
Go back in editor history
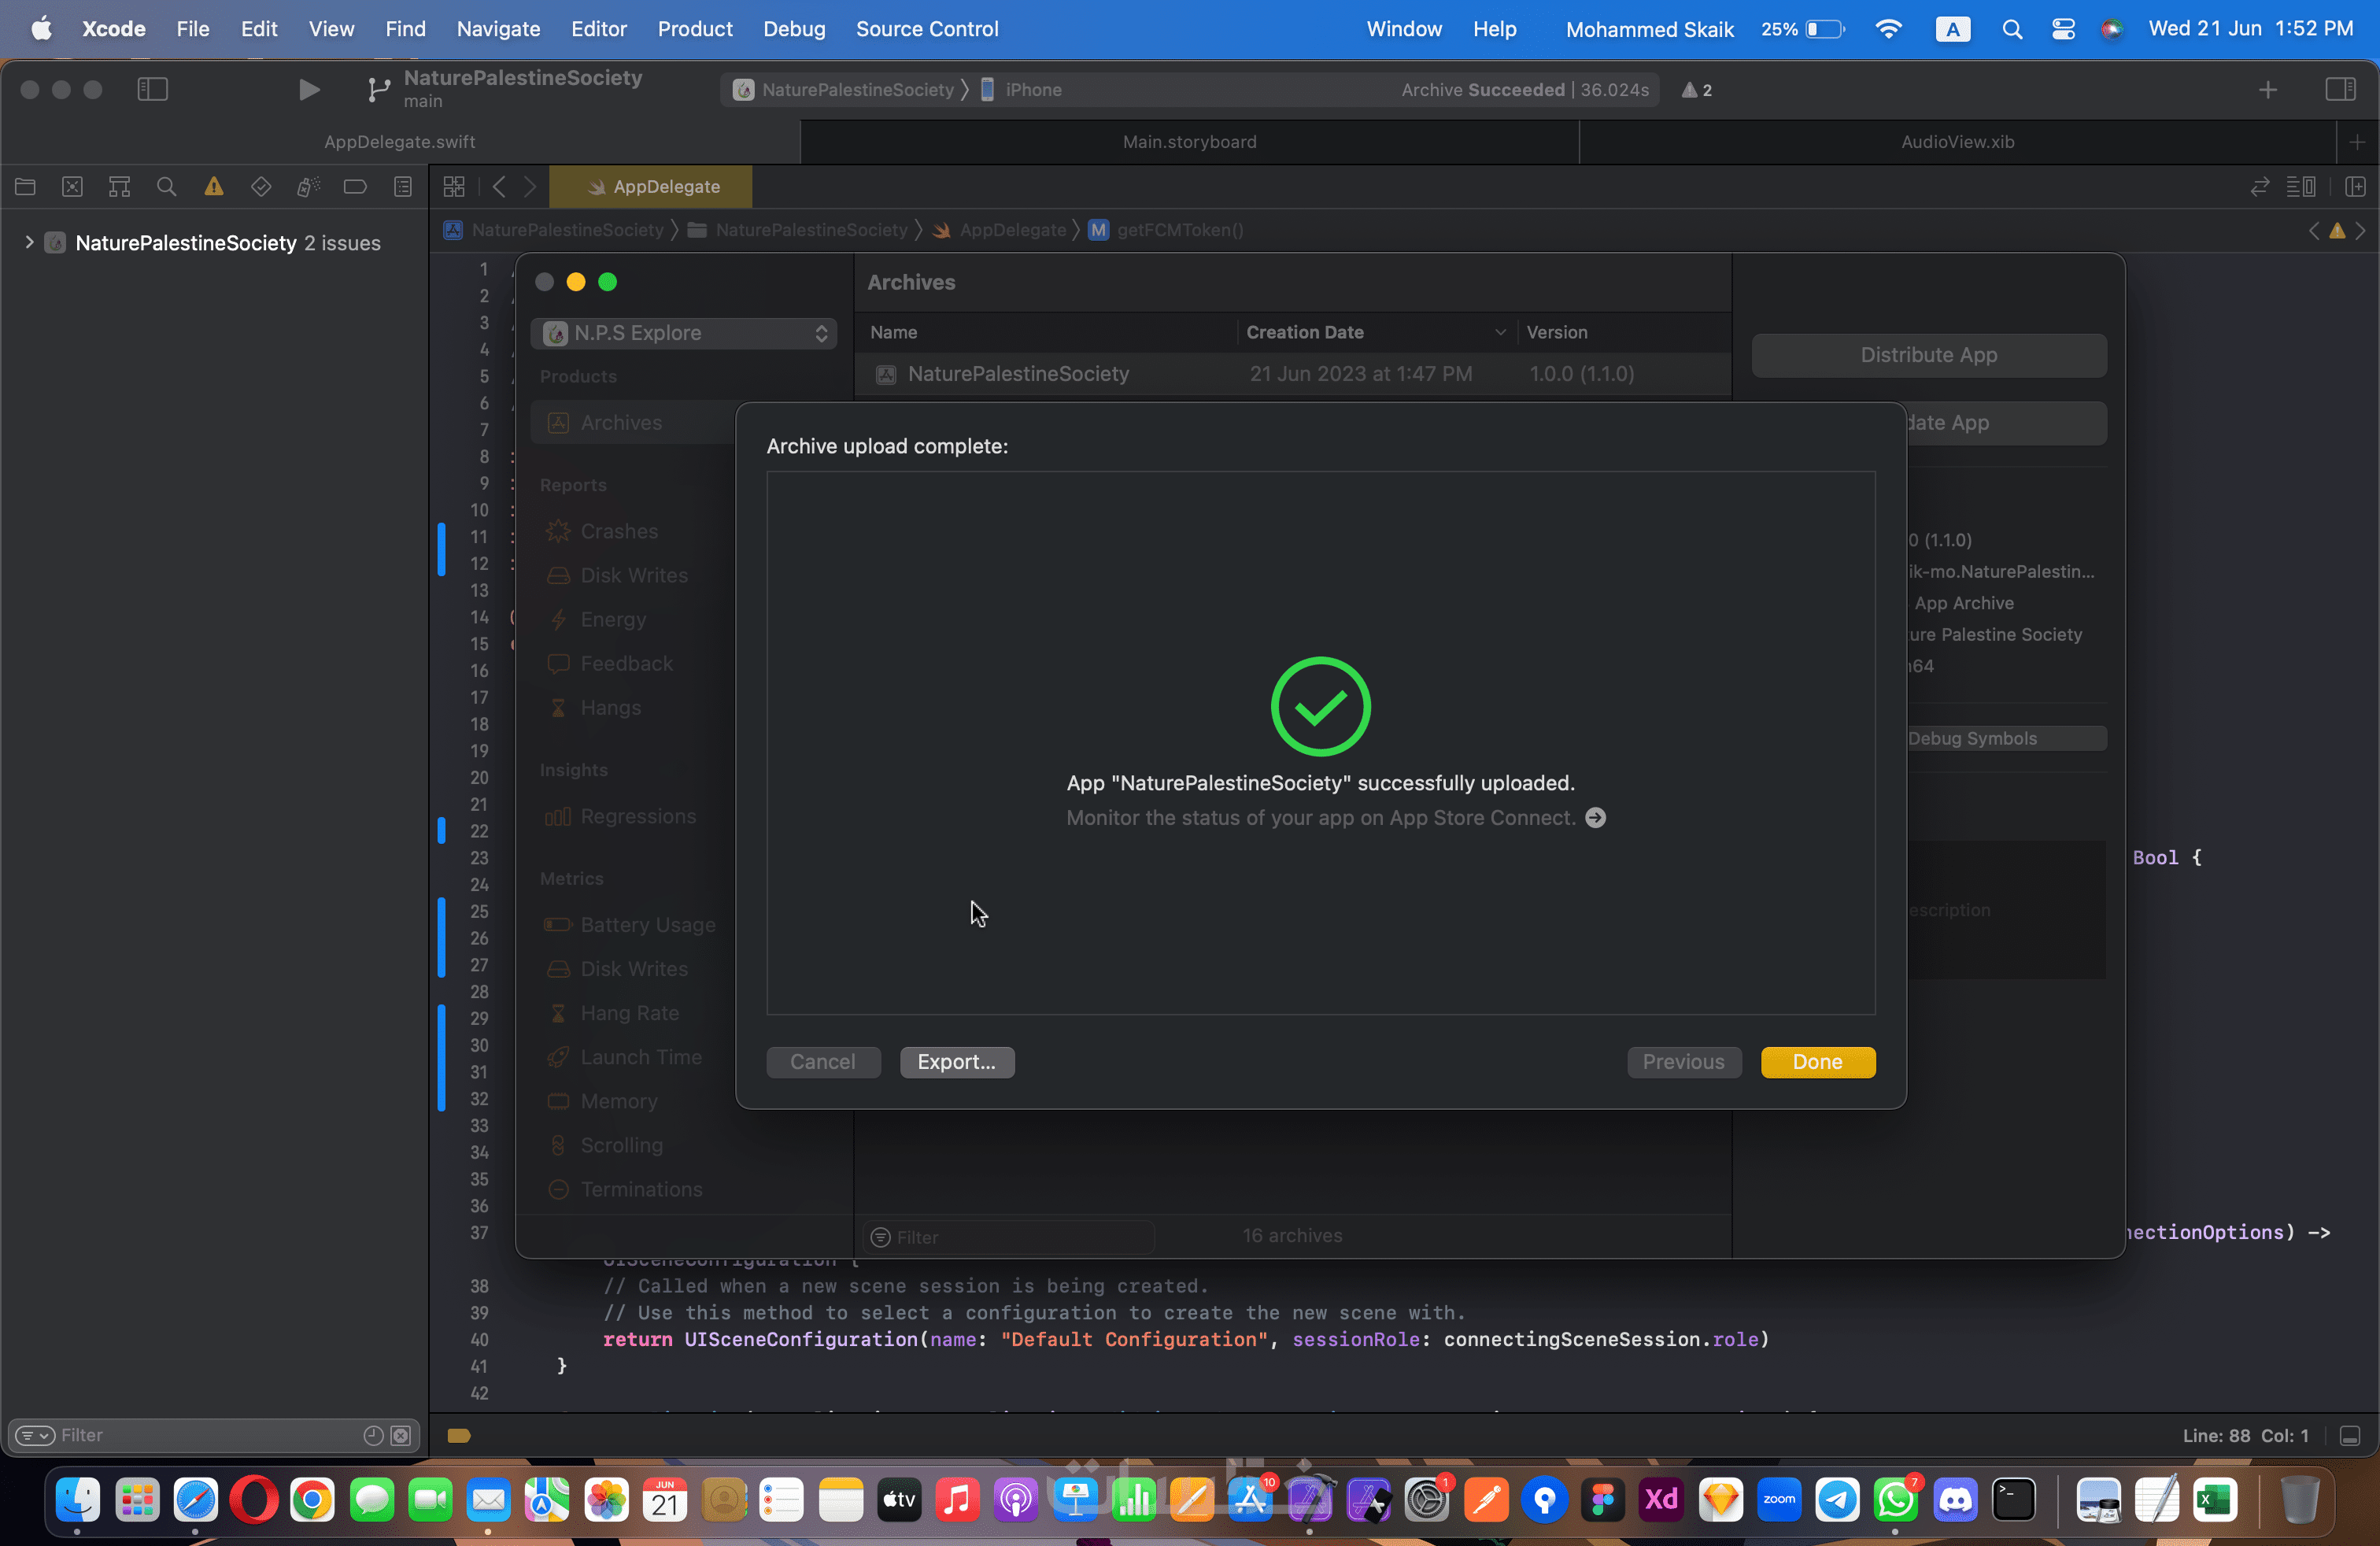click(499, 187)
